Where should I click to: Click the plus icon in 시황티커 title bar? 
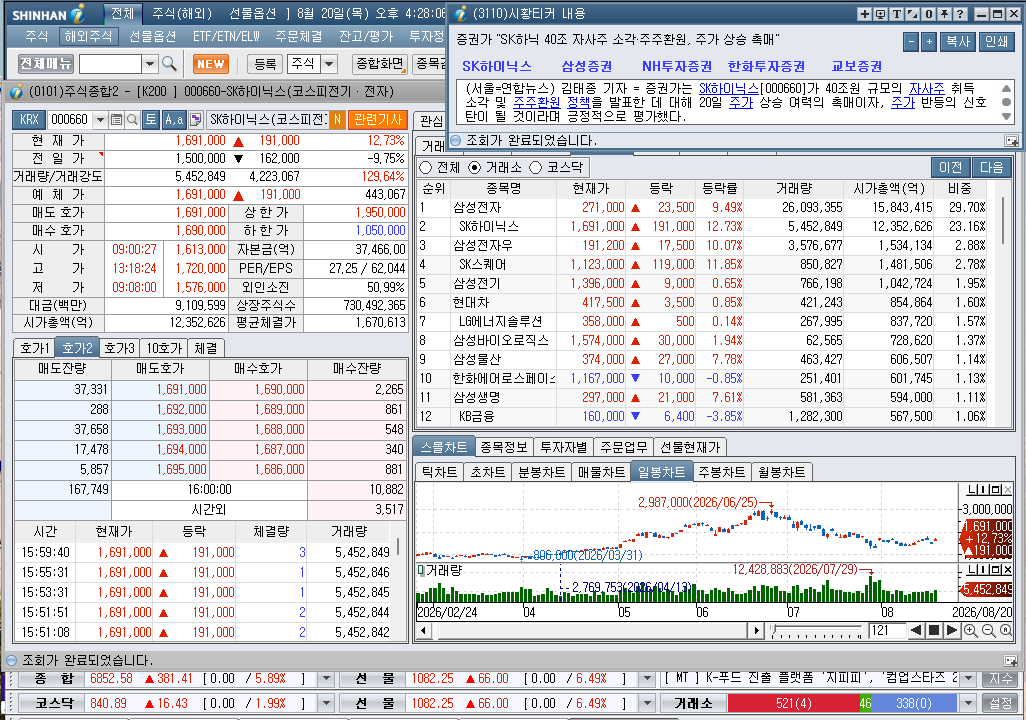[864, 14]
